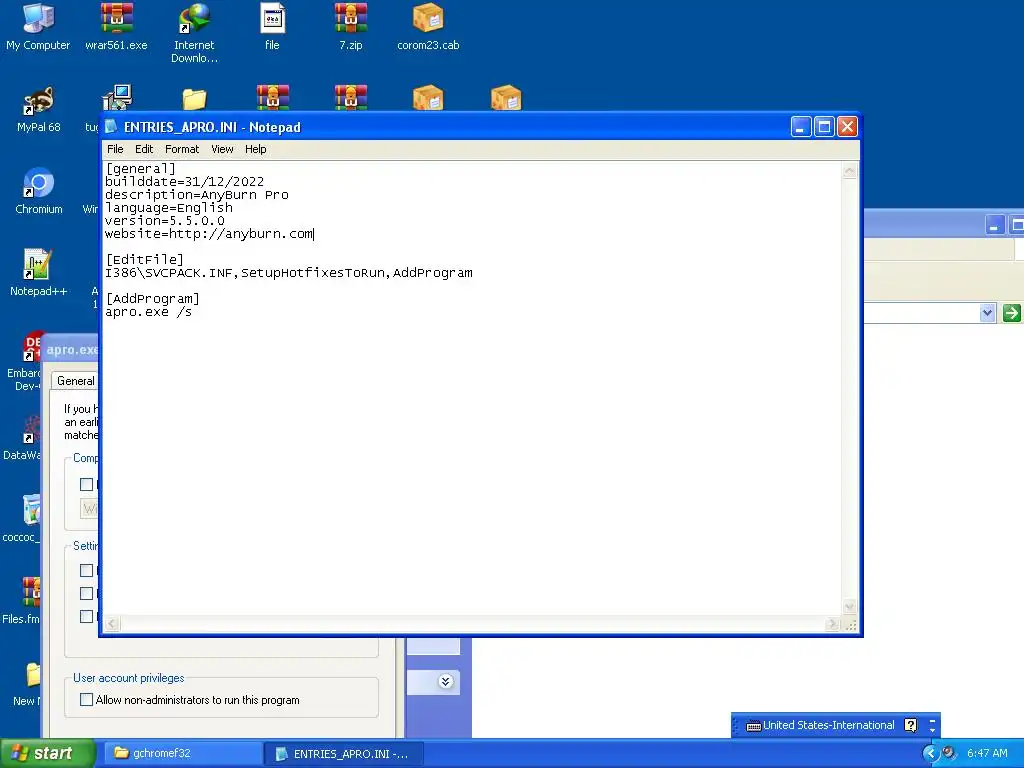Open the Start menu
Image resolution: width=1024 pixels, height=768 pixels.
pyautogui.click(x=48, y=754)
